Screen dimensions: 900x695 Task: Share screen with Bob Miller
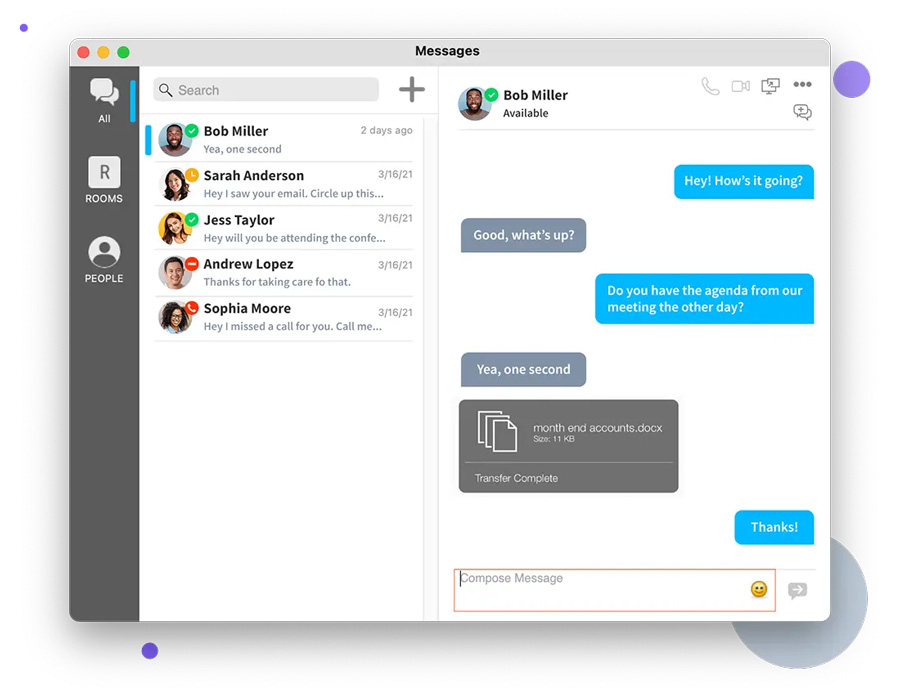[770, 86]
